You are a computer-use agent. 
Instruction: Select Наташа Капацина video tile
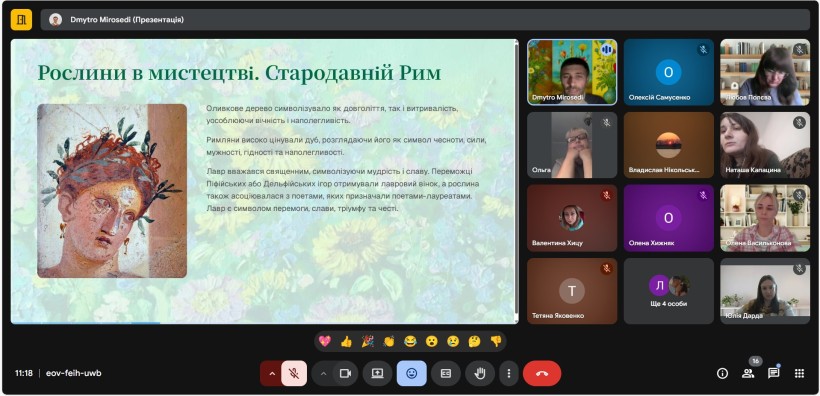[765, 145]
